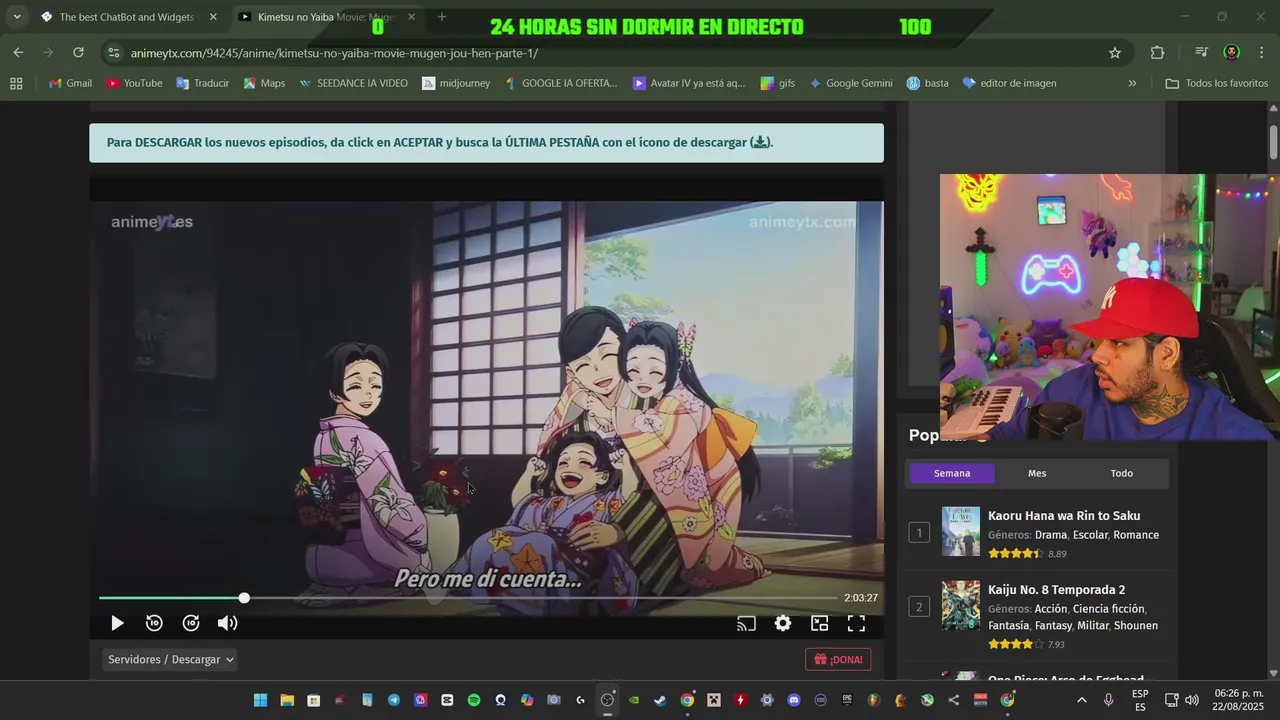Screen dimensions: 1280x720
Task: Open the Todos los favoritos folder
Action: (x=1217, y=83)
